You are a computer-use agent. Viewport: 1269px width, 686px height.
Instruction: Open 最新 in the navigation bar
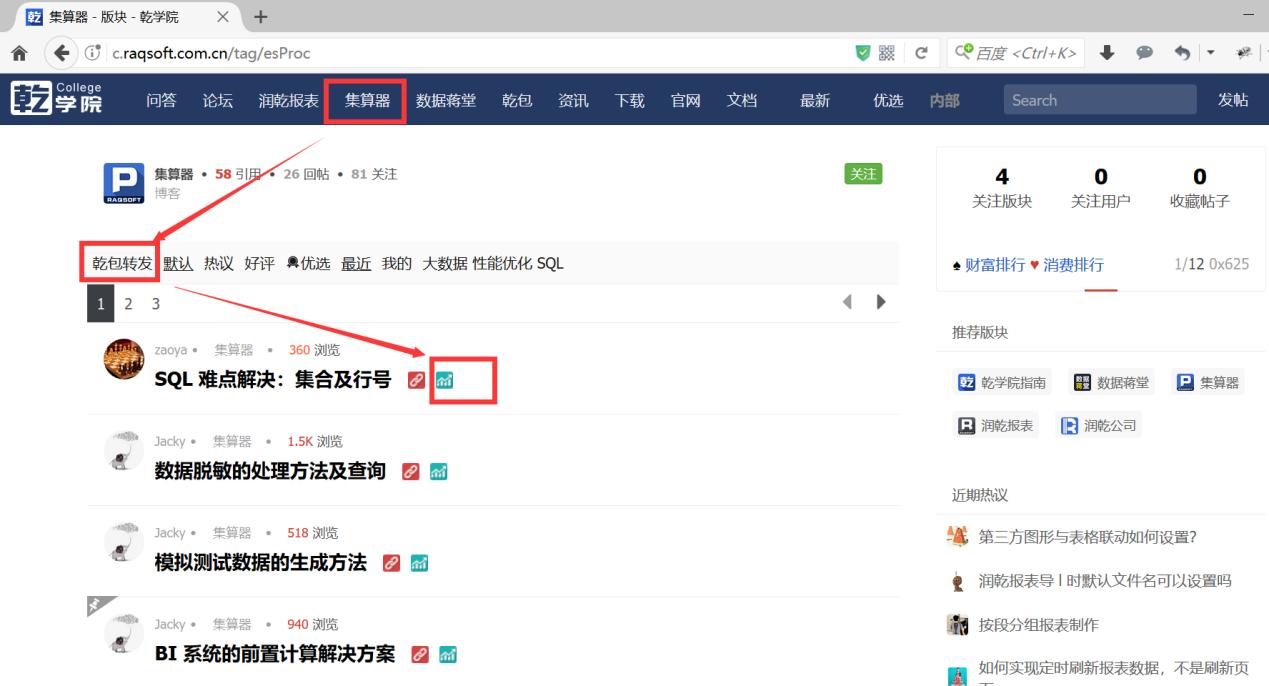pos(815,100)
